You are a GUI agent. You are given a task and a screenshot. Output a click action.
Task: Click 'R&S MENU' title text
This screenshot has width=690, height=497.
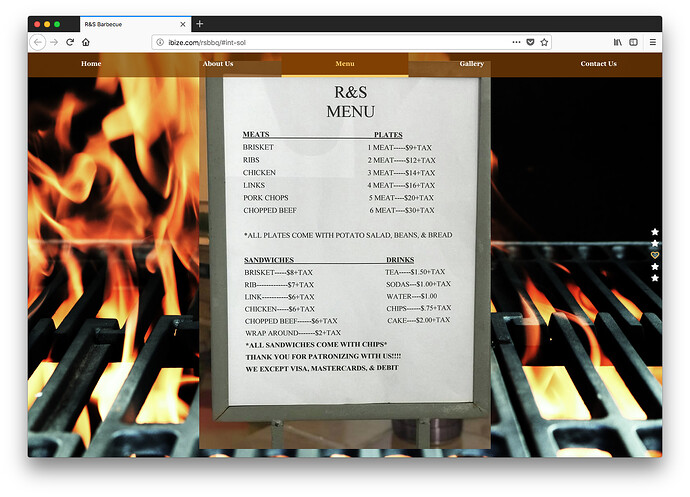coord(351,102)
